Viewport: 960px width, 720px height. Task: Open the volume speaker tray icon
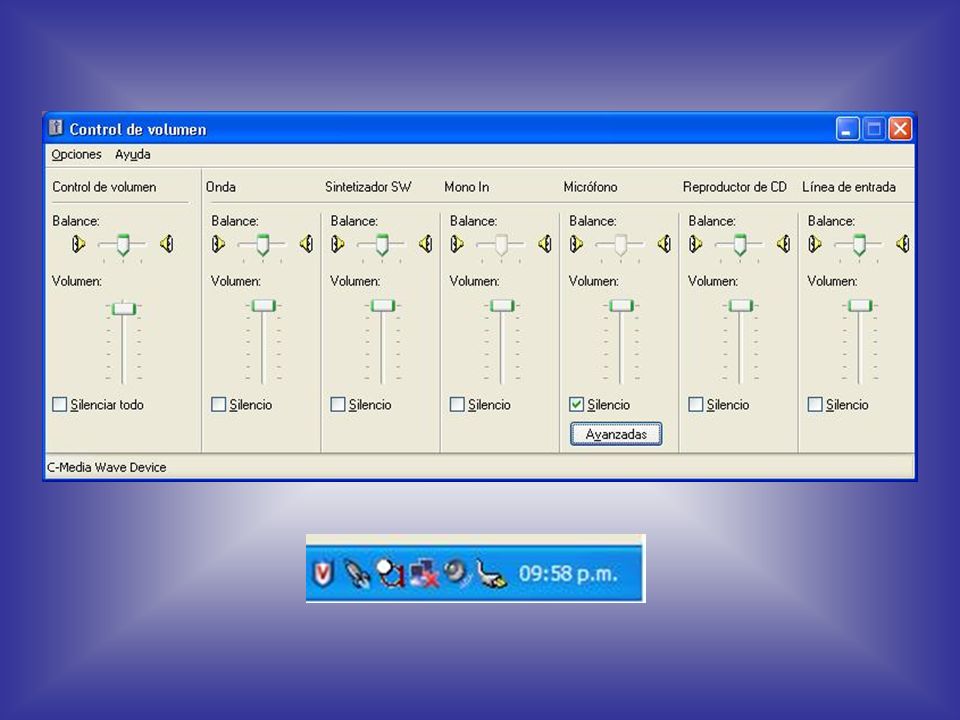point(456,572)
